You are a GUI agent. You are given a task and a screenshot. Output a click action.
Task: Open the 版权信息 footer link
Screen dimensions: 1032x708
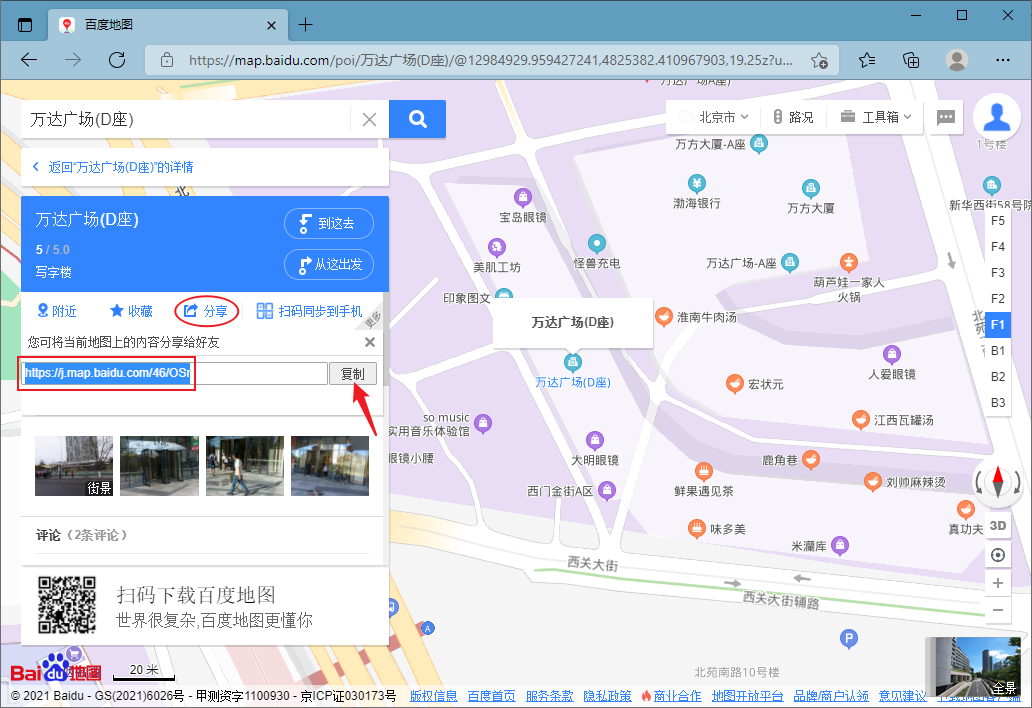tap(433, 695)
